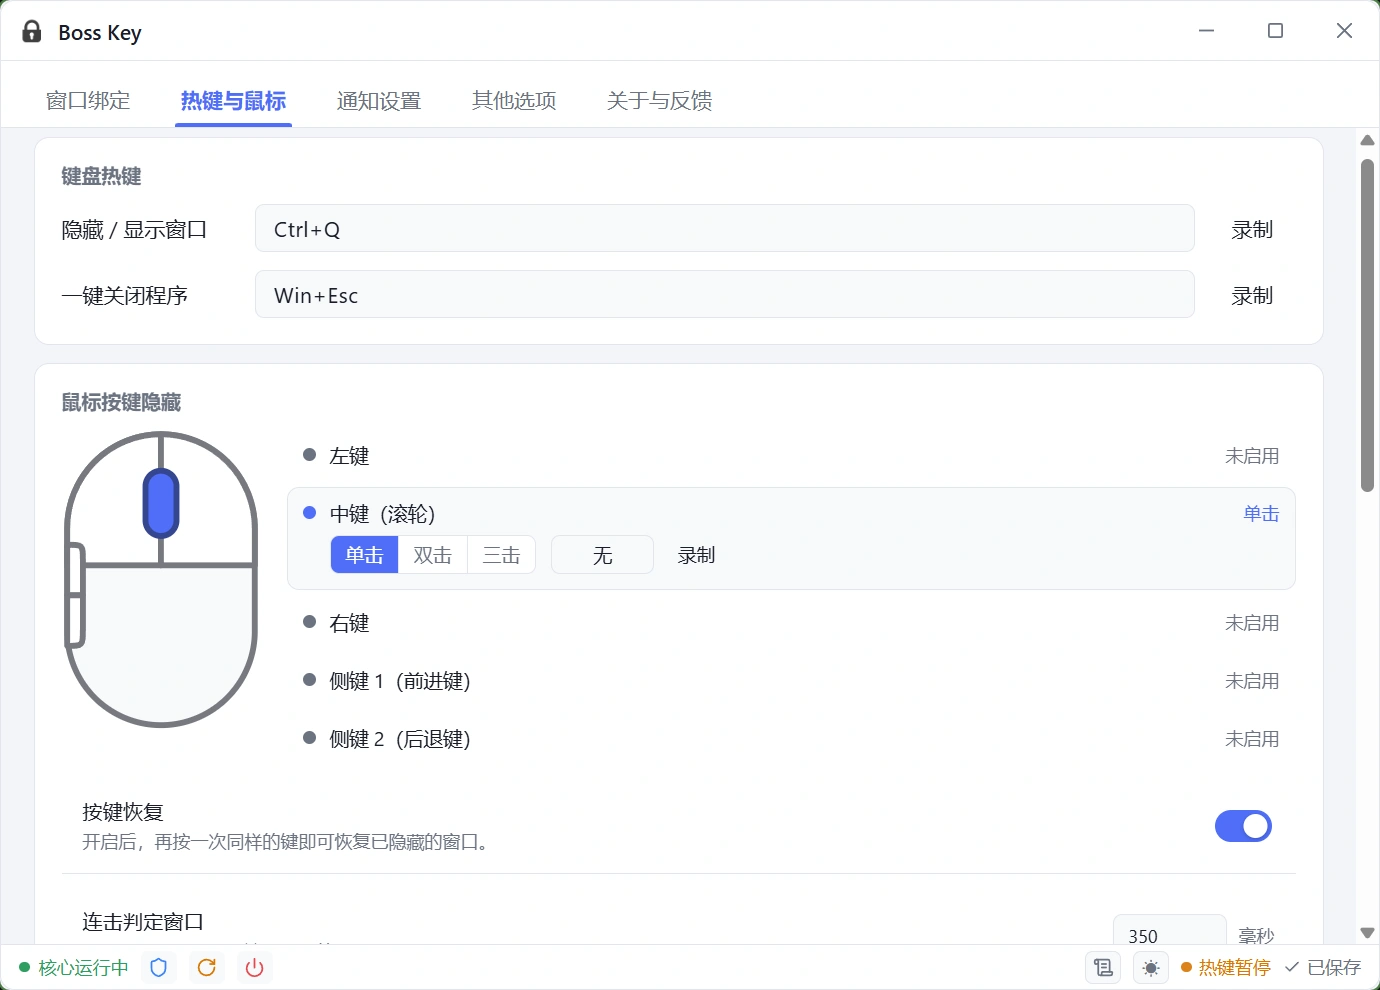Click the mouse illustration scroll wheel

[161, 502]
